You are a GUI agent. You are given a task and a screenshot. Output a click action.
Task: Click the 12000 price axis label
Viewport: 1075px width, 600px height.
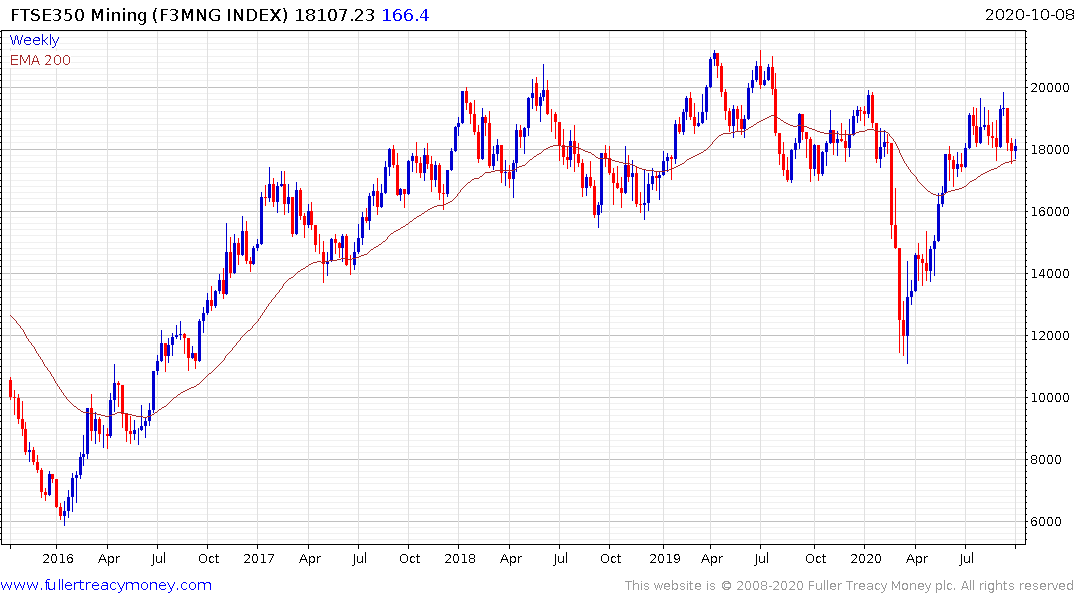(1050, 336)
